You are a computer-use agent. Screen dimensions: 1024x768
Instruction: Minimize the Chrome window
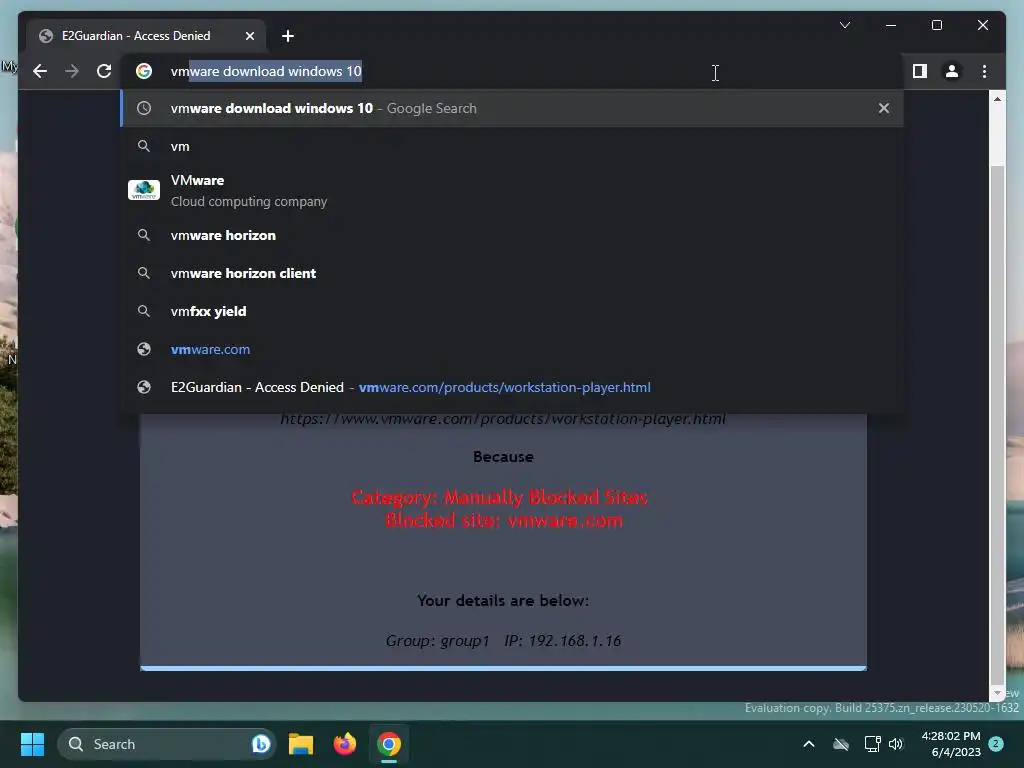click(891, 25)
